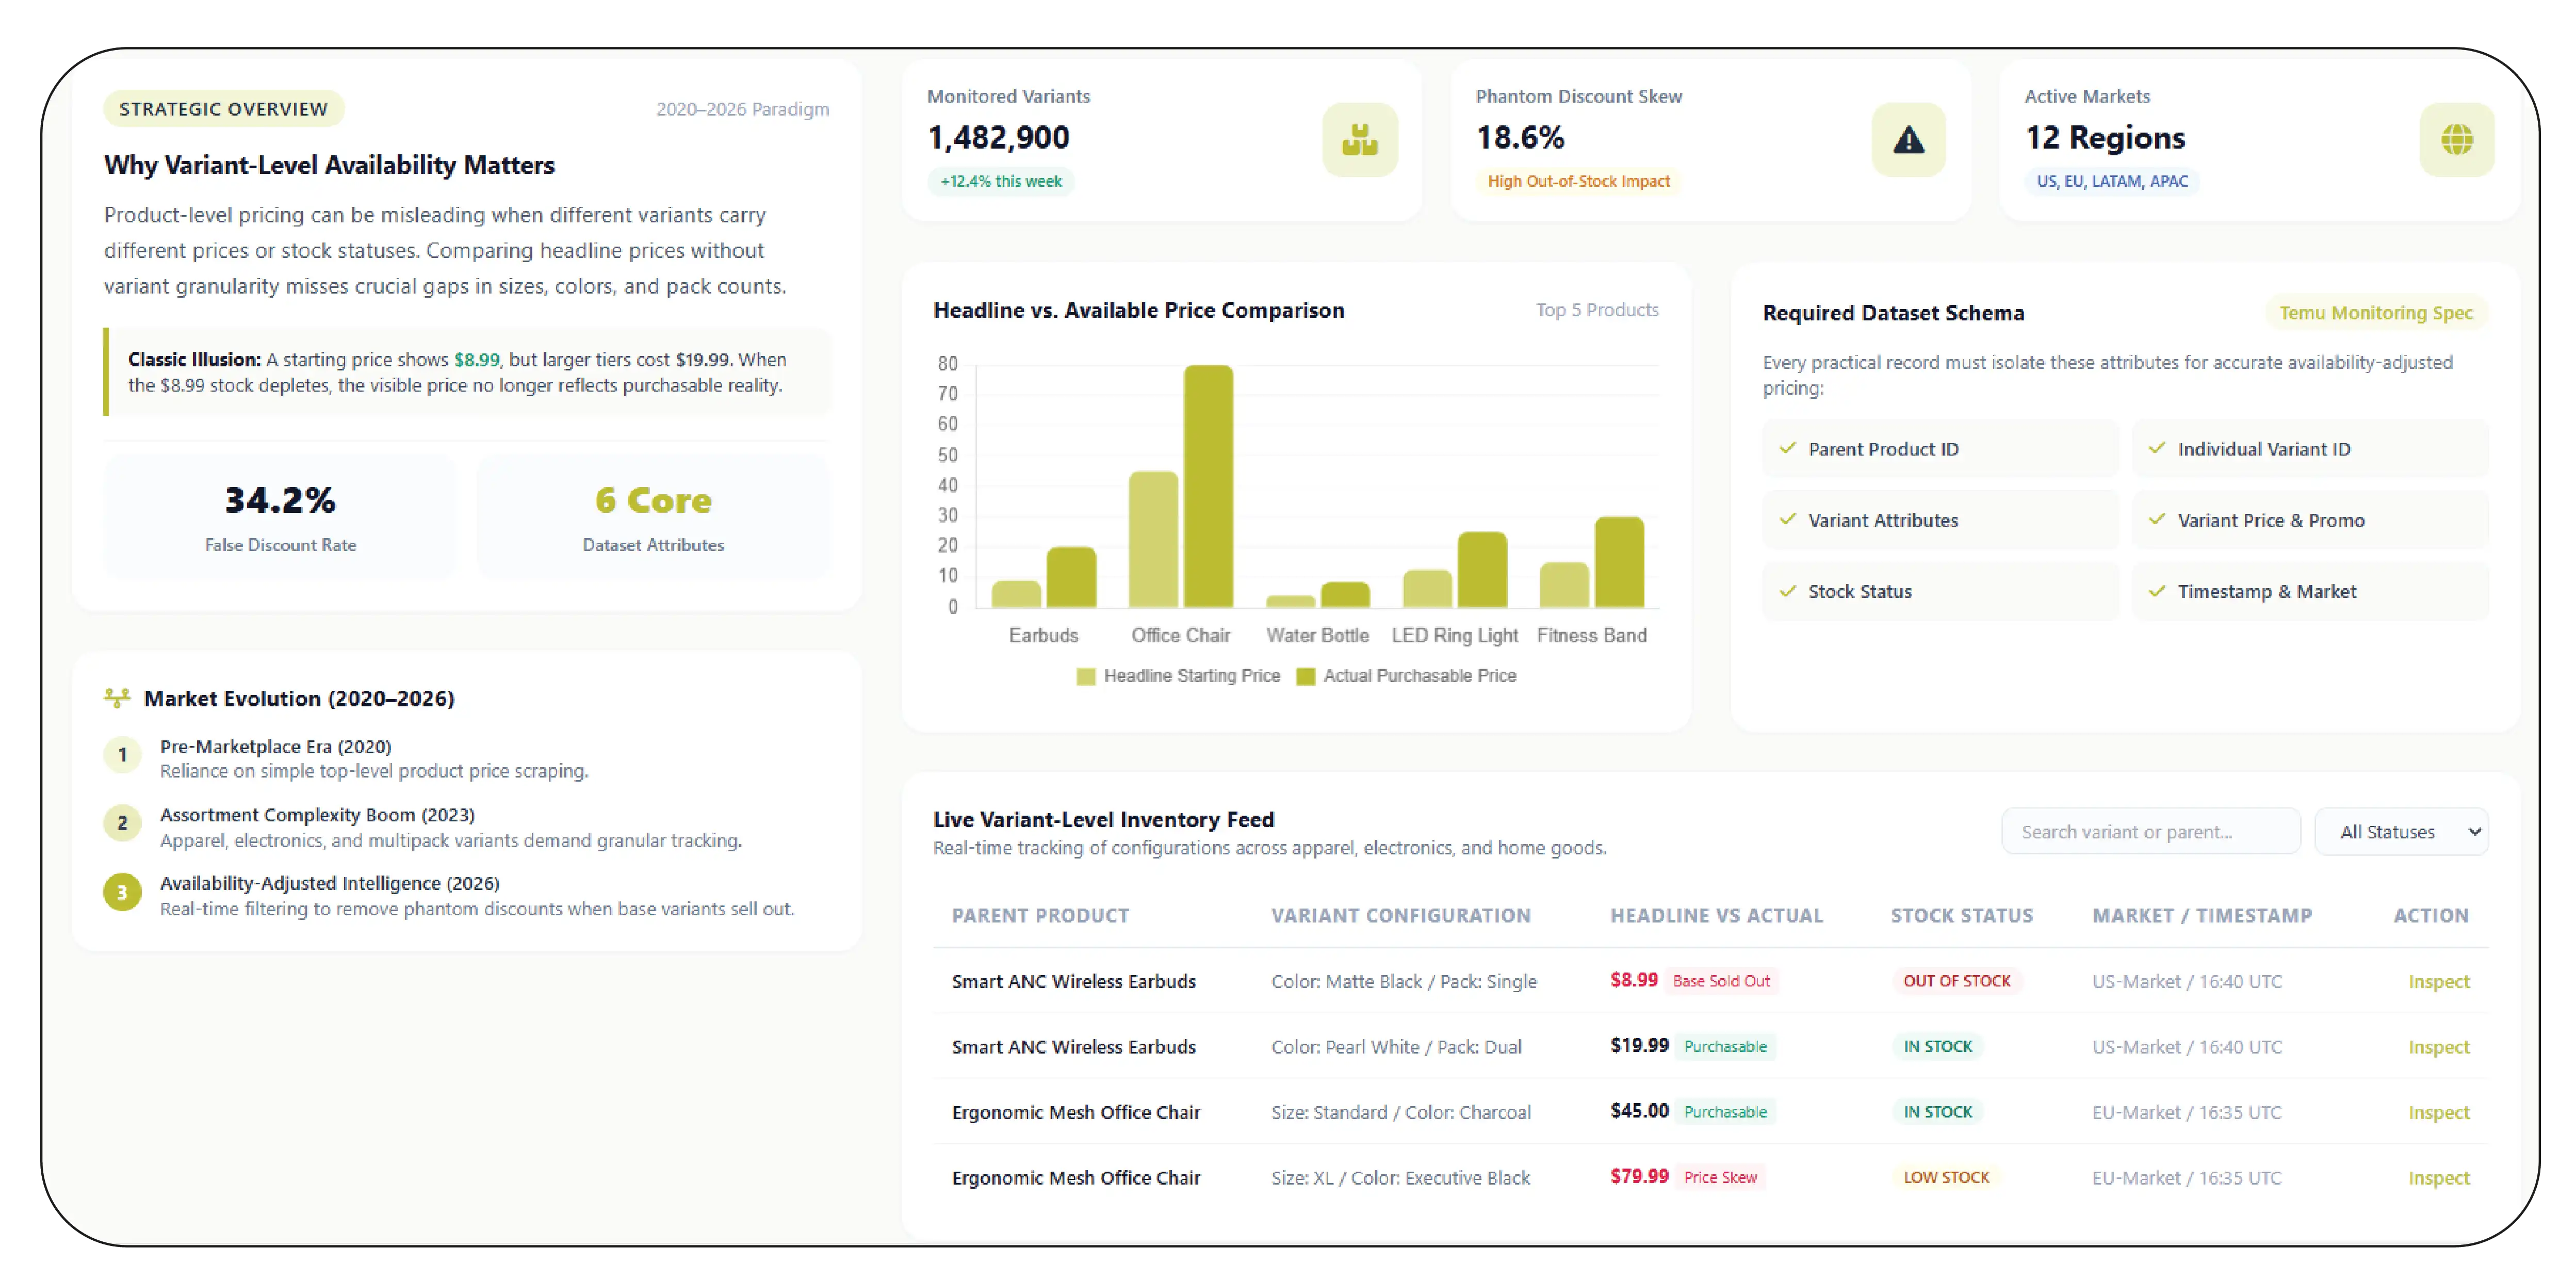Click checkmark next to Parent Product ID
Viewport: 2576px width, 1279px height.
1787,448
